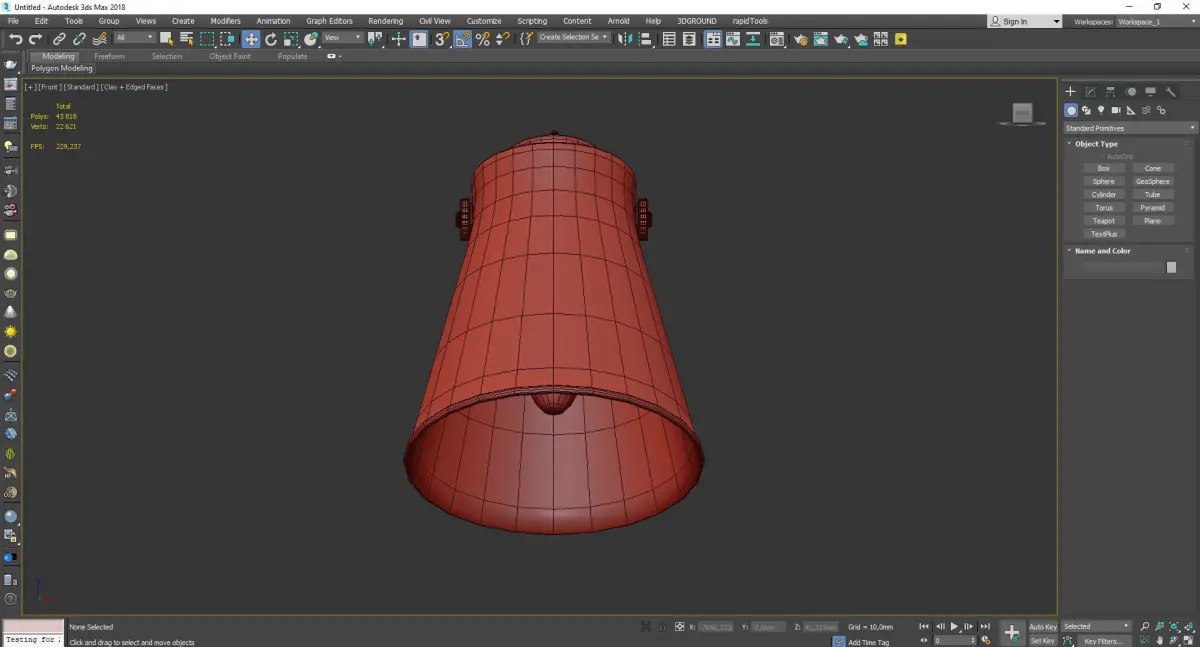This screenshot has width=1200, height=647.
Task: Switch to Lights category in Create panel
Action: click(x=1101, y=110)
